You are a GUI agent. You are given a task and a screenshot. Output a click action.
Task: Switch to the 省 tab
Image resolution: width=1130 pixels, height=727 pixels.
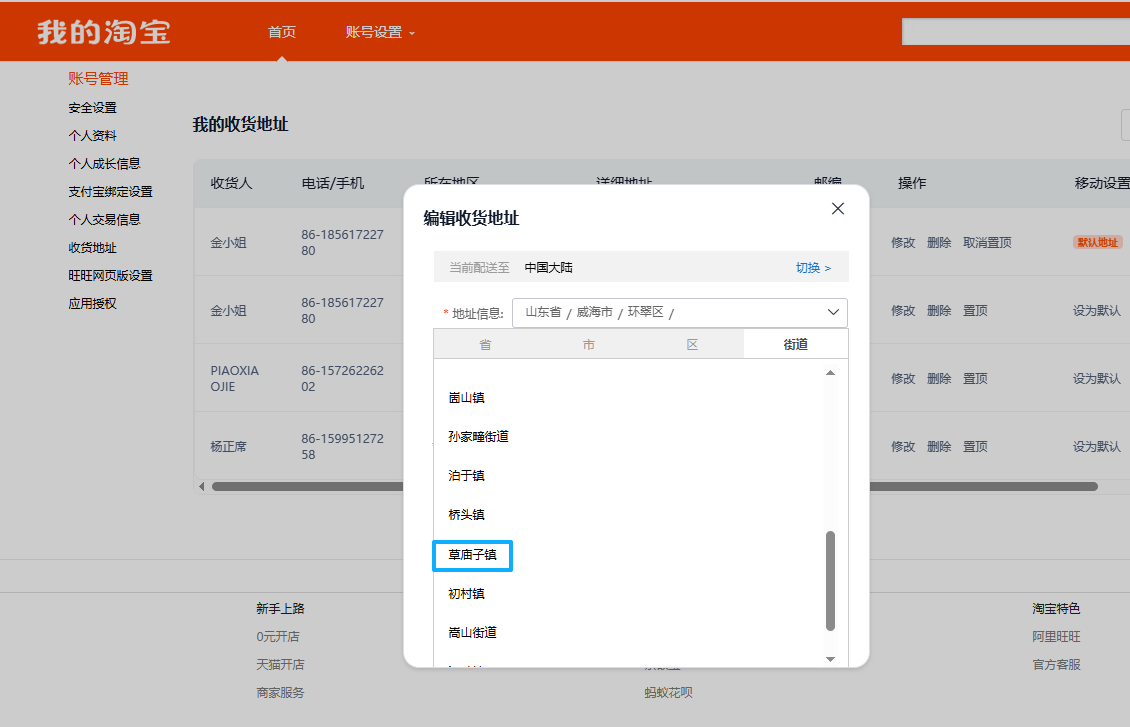point(485,345)
